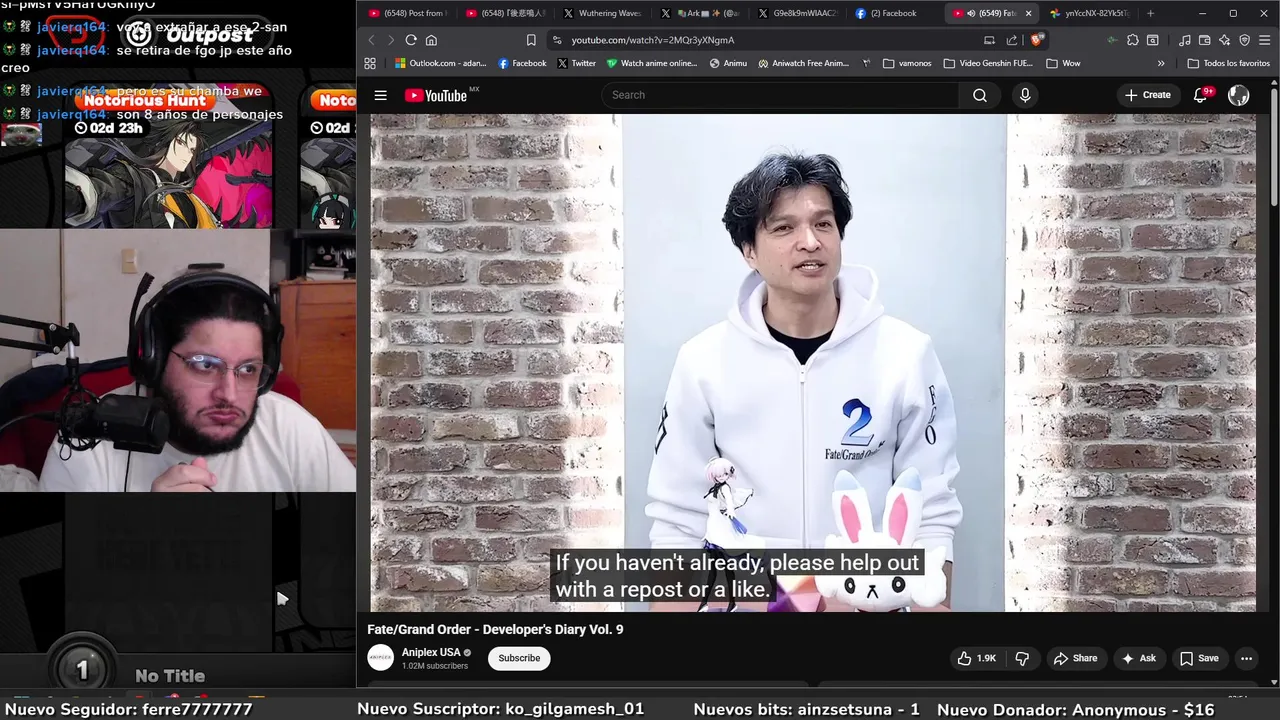Open the 'Todos los favoritos' folder

coord(1229,63)
